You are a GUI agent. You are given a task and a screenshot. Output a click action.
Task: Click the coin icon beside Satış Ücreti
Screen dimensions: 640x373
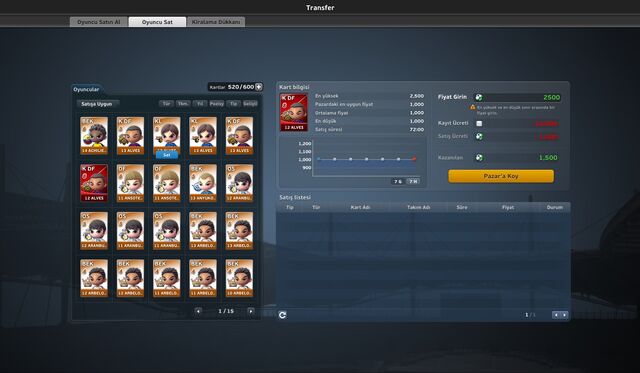point(479,136)
